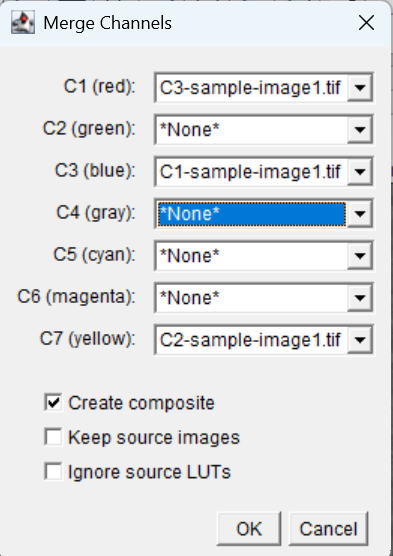
Task: Enable the Keep source images checkbox
Action: tap(53, 437)
